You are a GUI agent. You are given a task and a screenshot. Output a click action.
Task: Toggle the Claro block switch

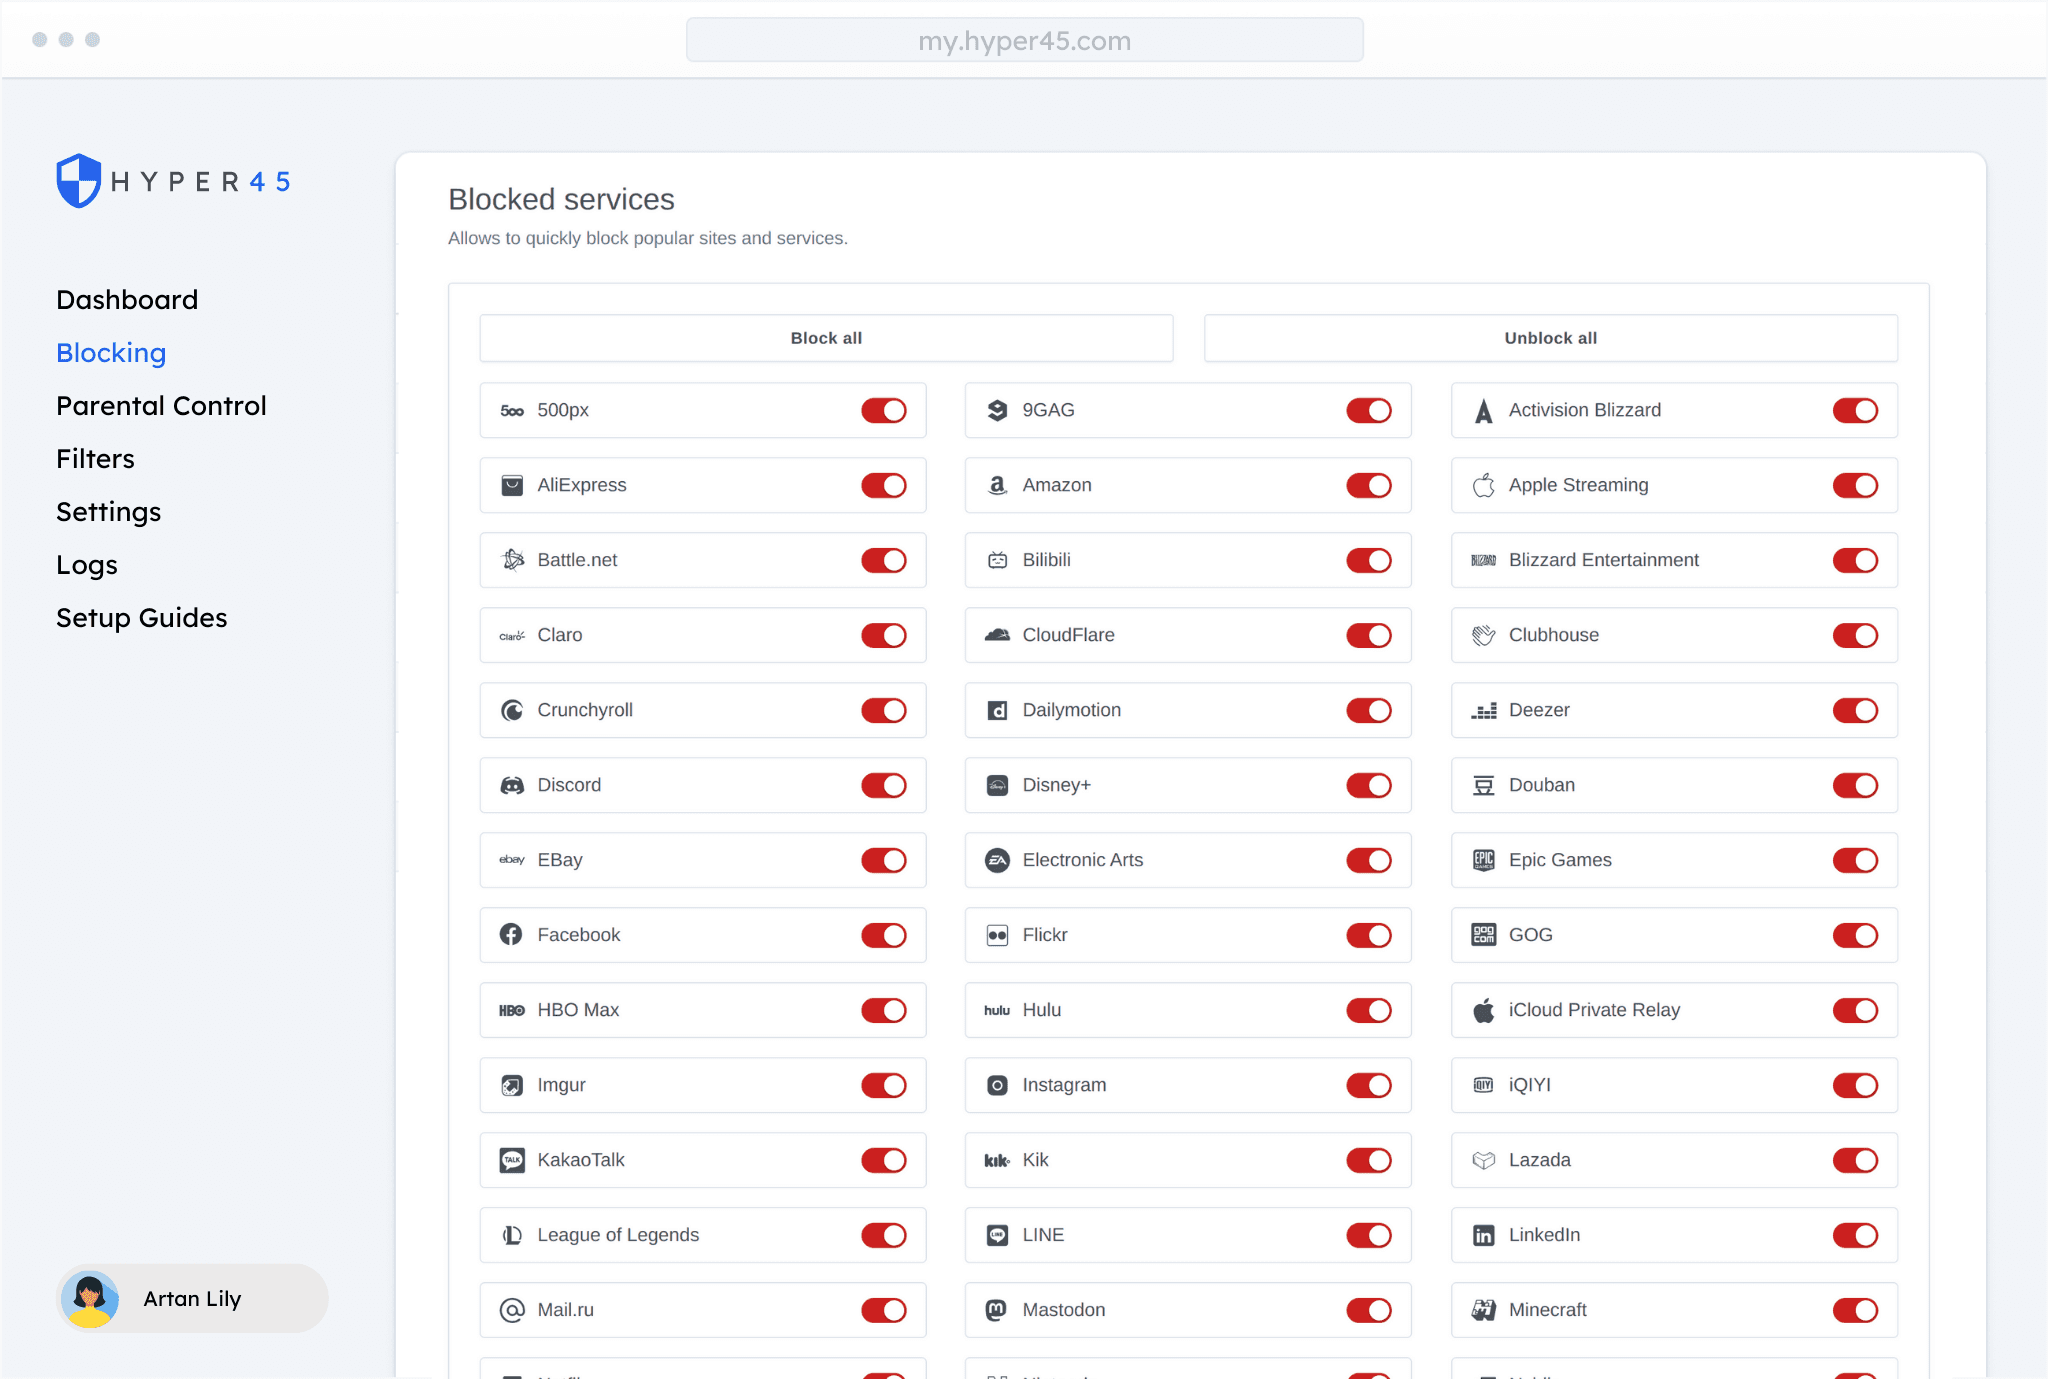[884, 635]
